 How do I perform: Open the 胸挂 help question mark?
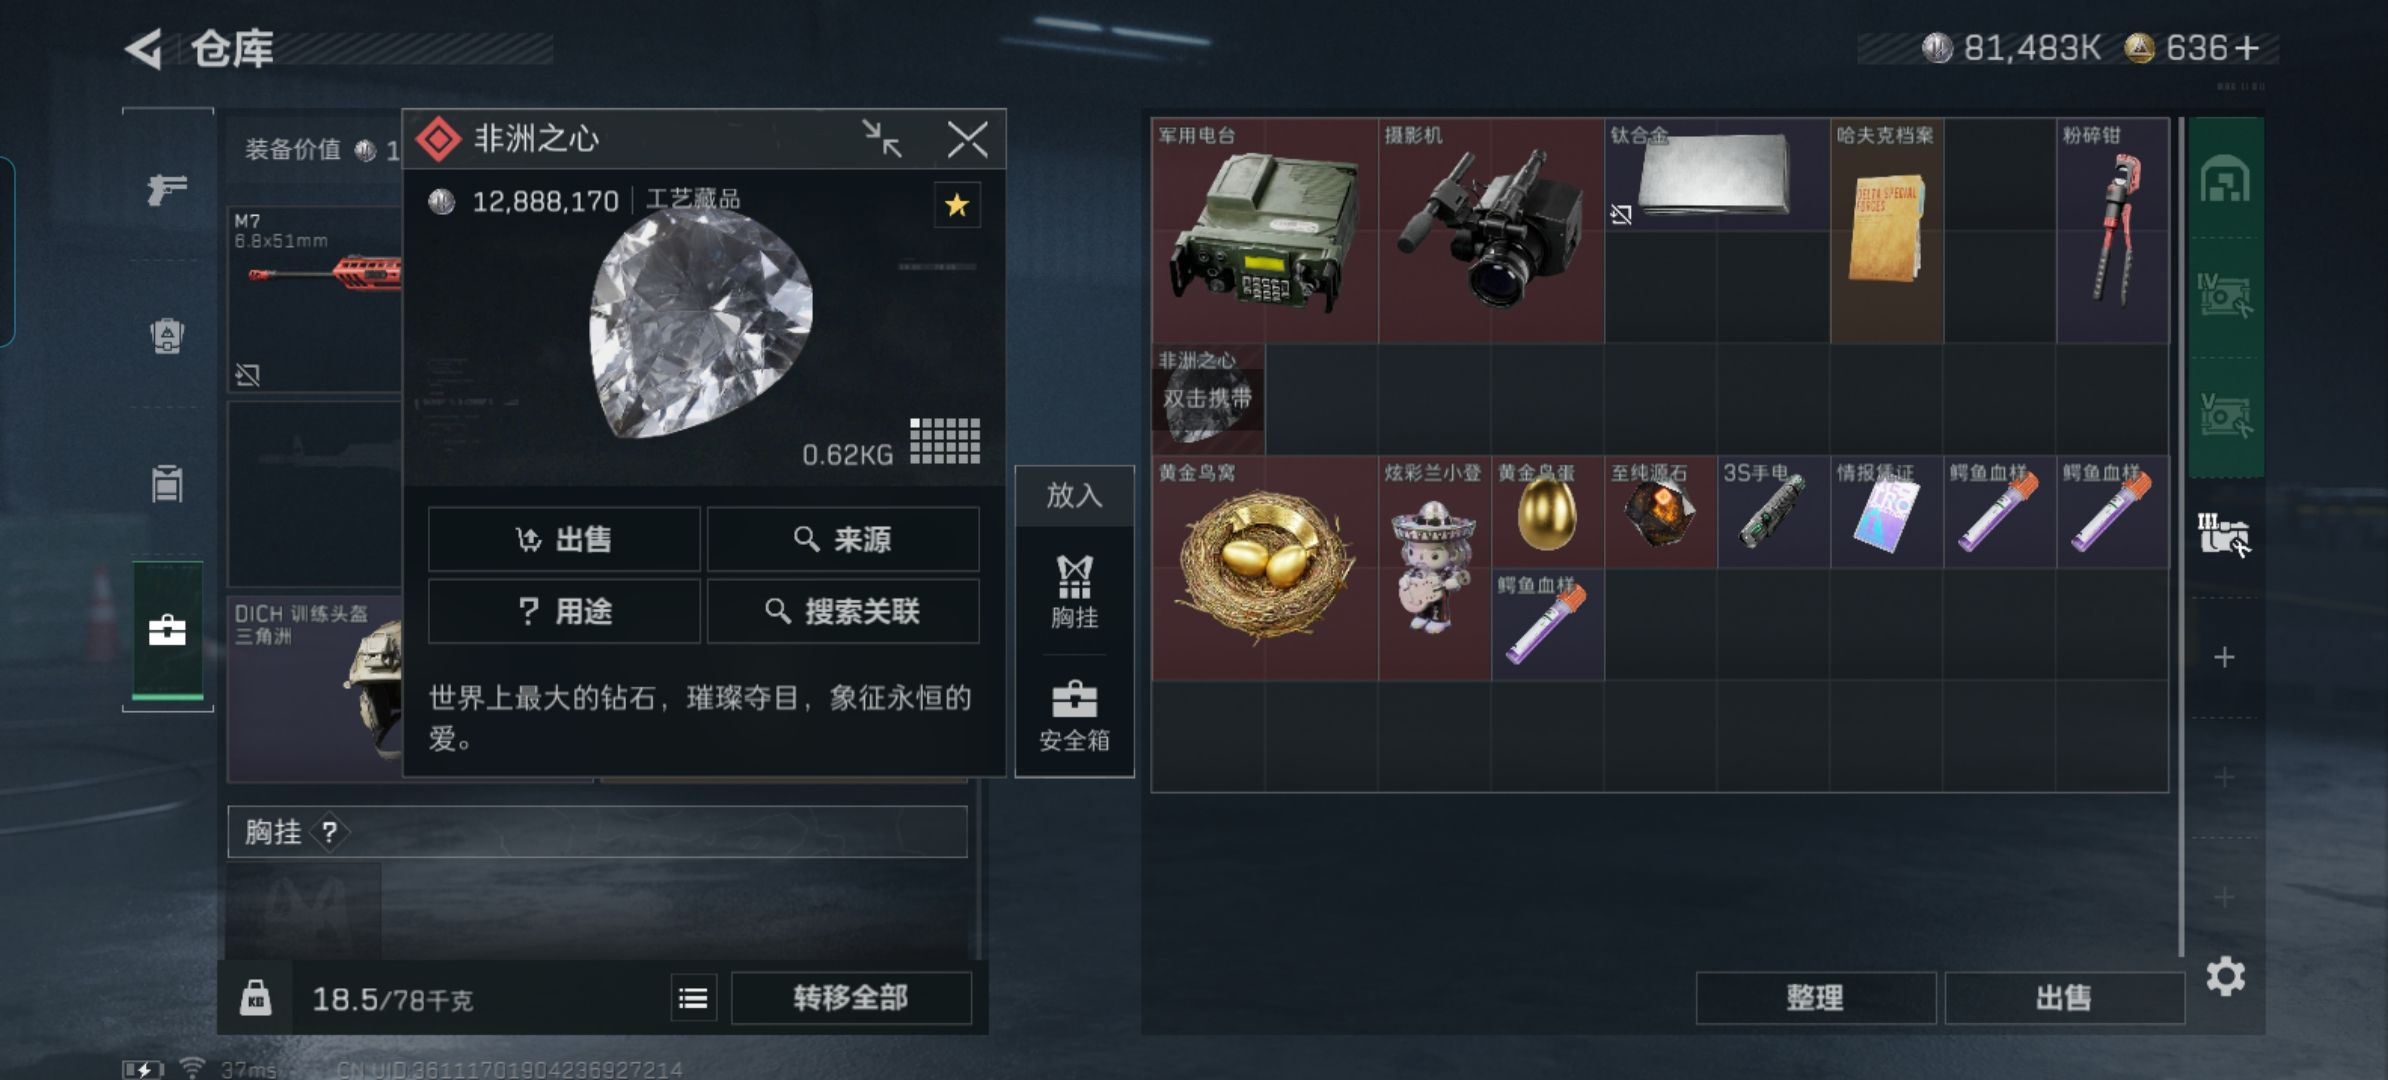pyautogui.click(x=329, y=832)
